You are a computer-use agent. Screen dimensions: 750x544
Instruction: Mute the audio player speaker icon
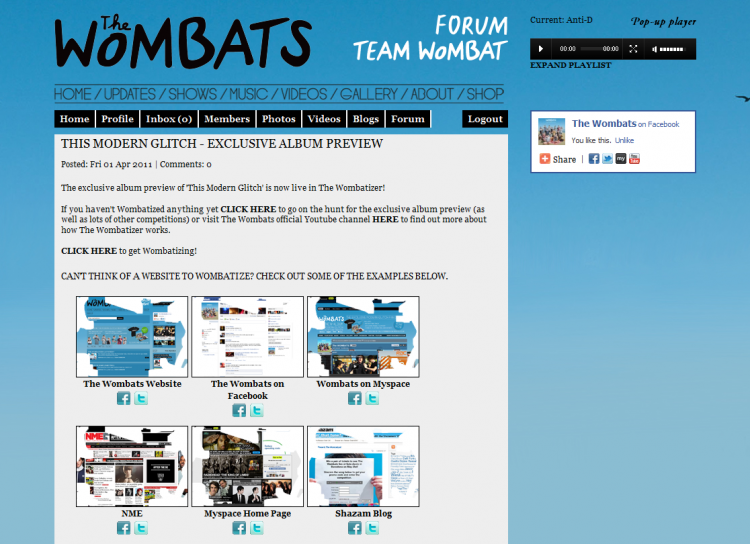click(655, 49)
